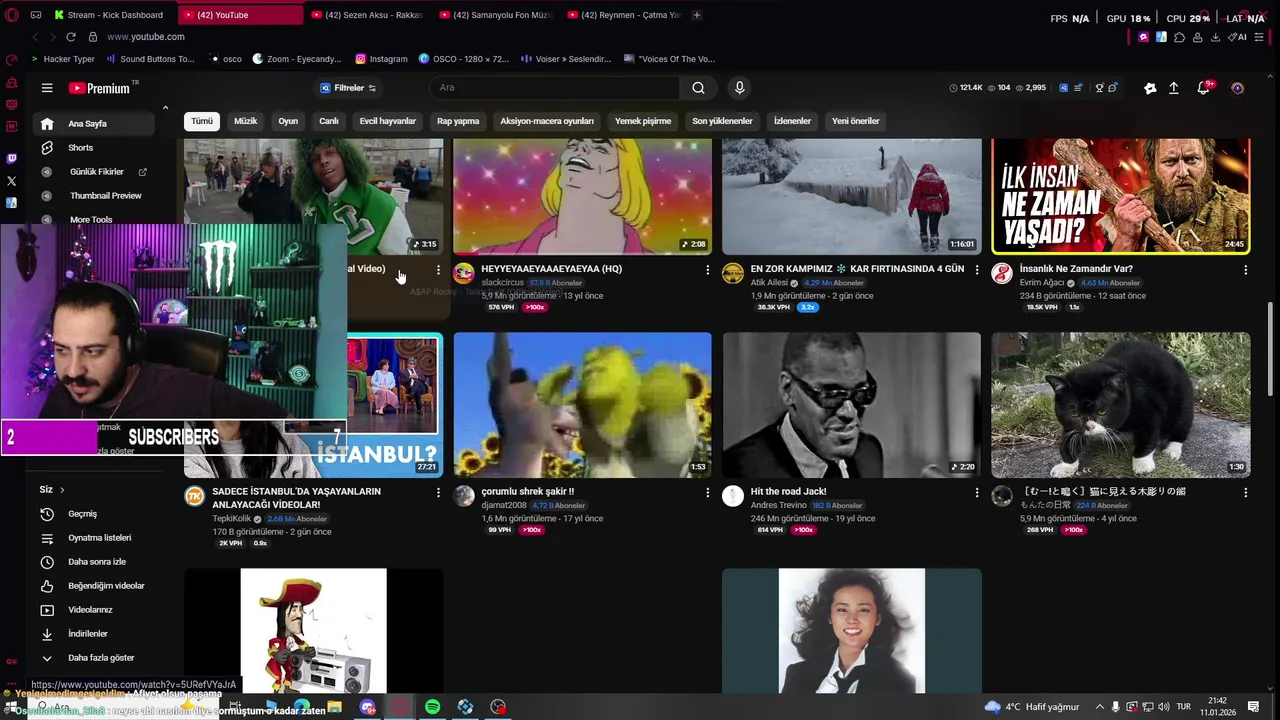Open Oynatma listeleri in the sidebar
This screenshot has width=1280, height=720.
click(94, 538)
